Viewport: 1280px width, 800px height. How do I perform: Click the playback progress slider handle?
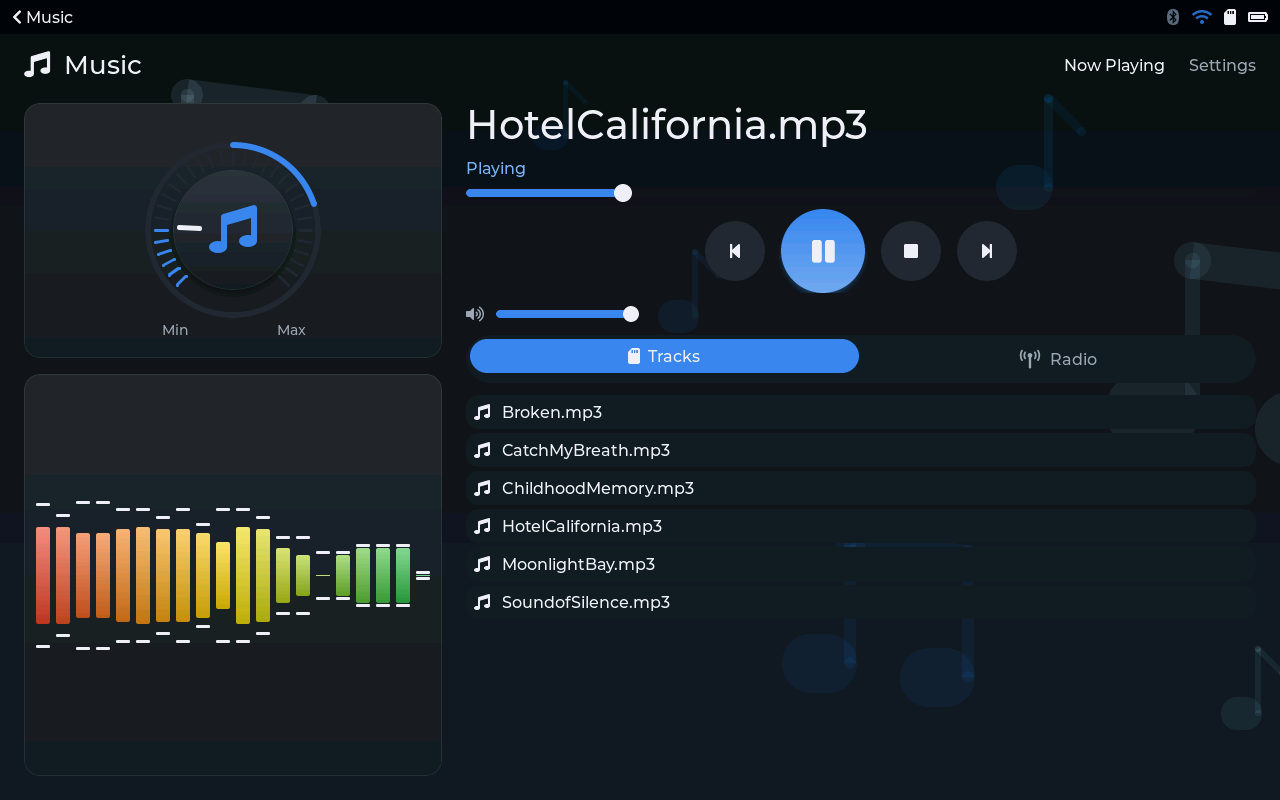(623, 193)
